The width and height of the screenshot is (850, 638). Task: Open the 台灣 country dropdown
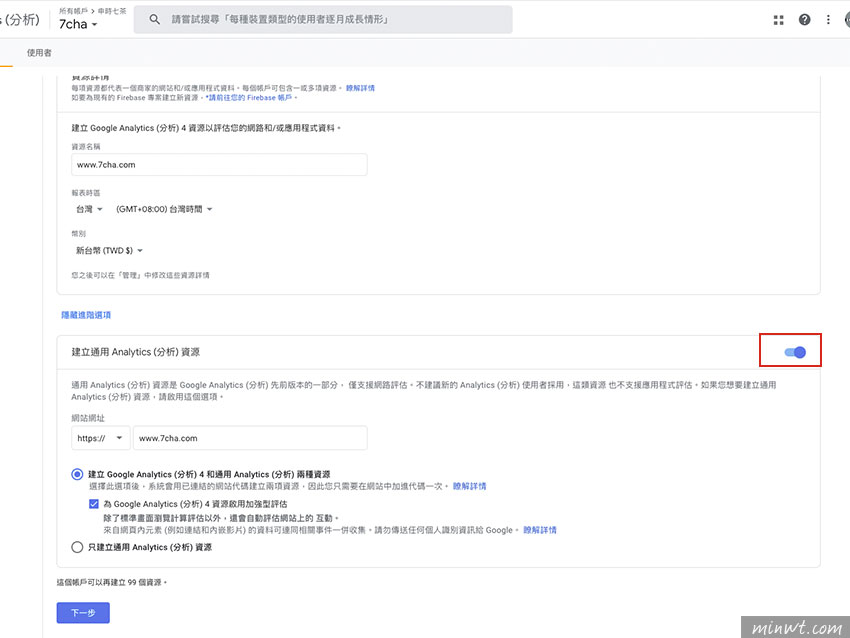click(x=89, y=209)
